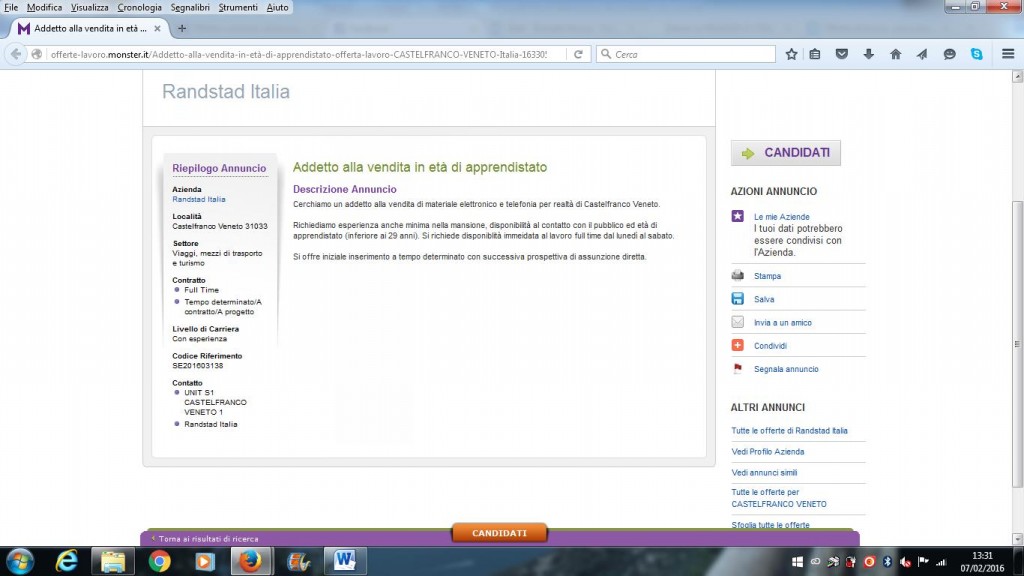
Task: Click the orange CANDIDATI button at bottom
Action: pyautogui.click(x=499, y=533)
